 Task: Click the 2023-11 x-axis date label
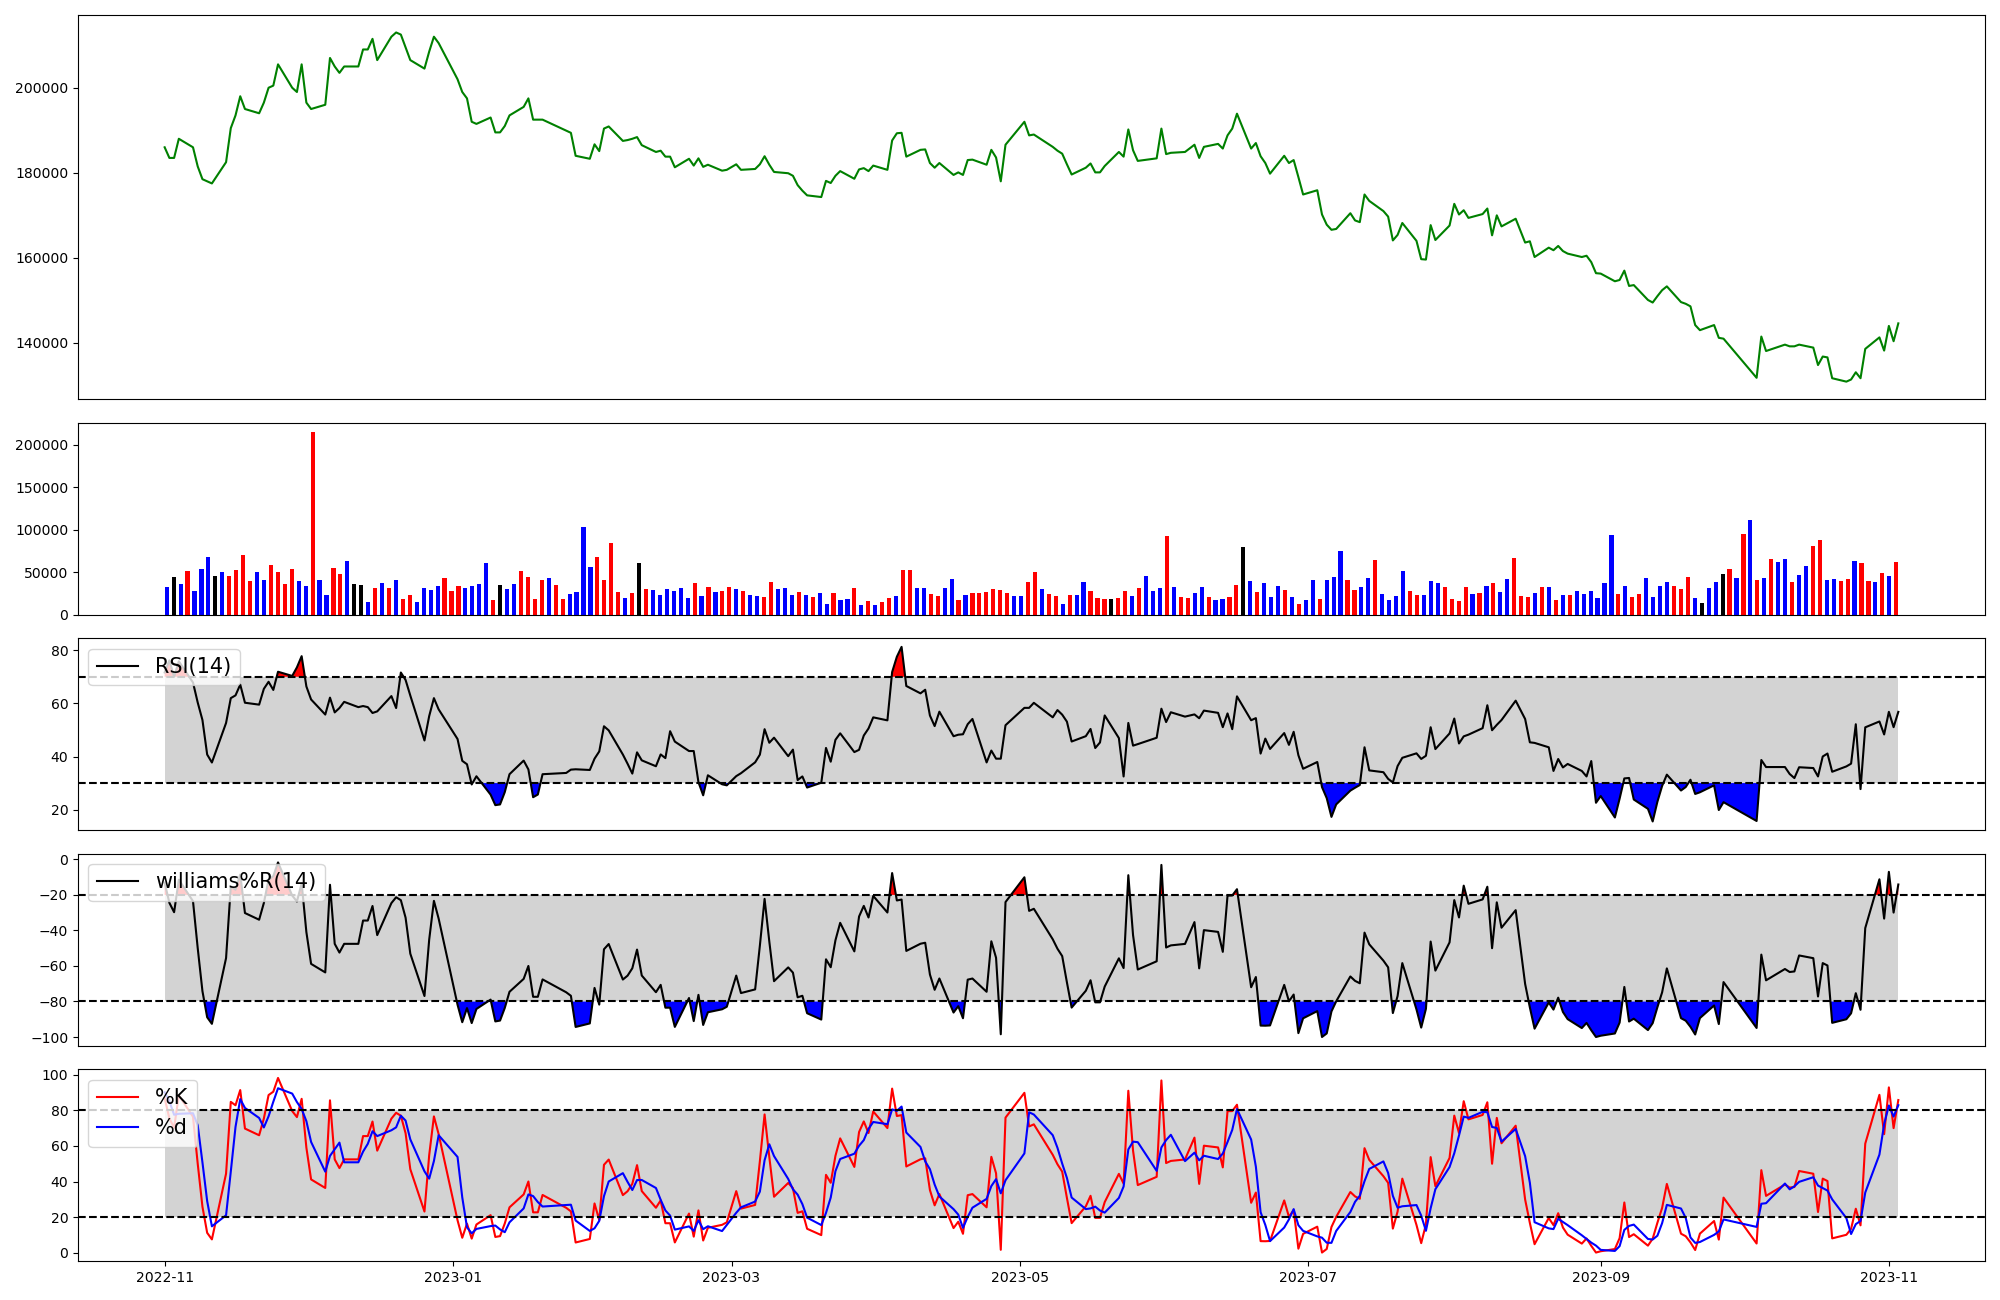pos(1889,1277)
